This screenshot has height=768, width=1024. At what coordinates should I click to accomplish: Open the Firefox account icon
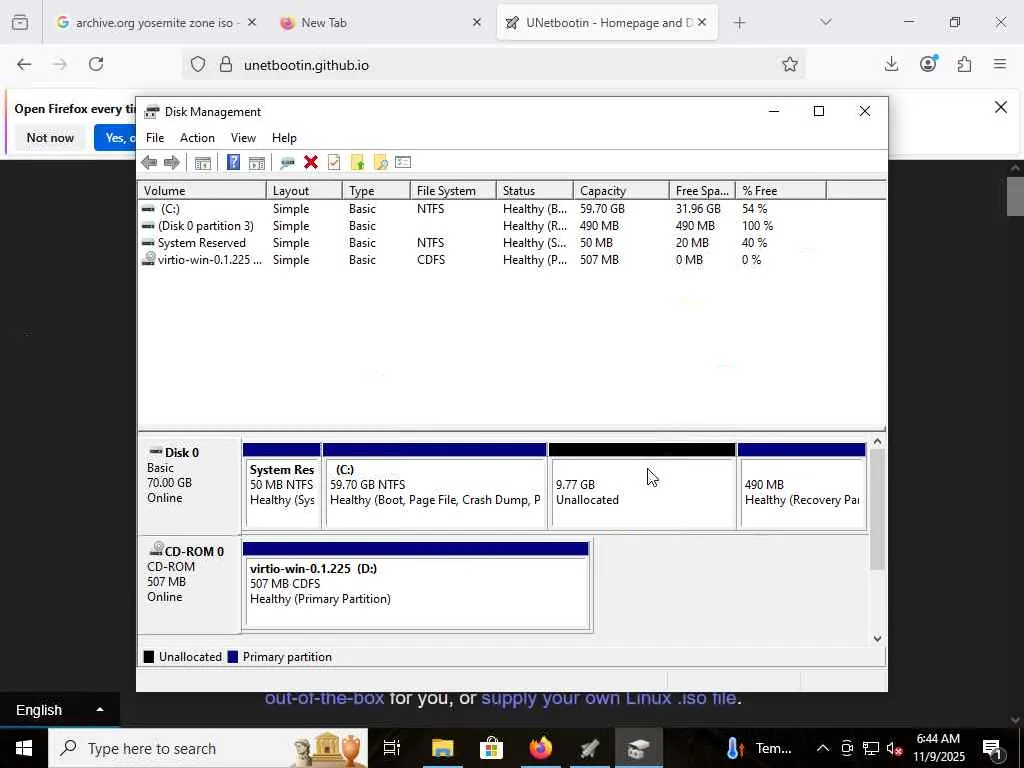coord(928,64)
